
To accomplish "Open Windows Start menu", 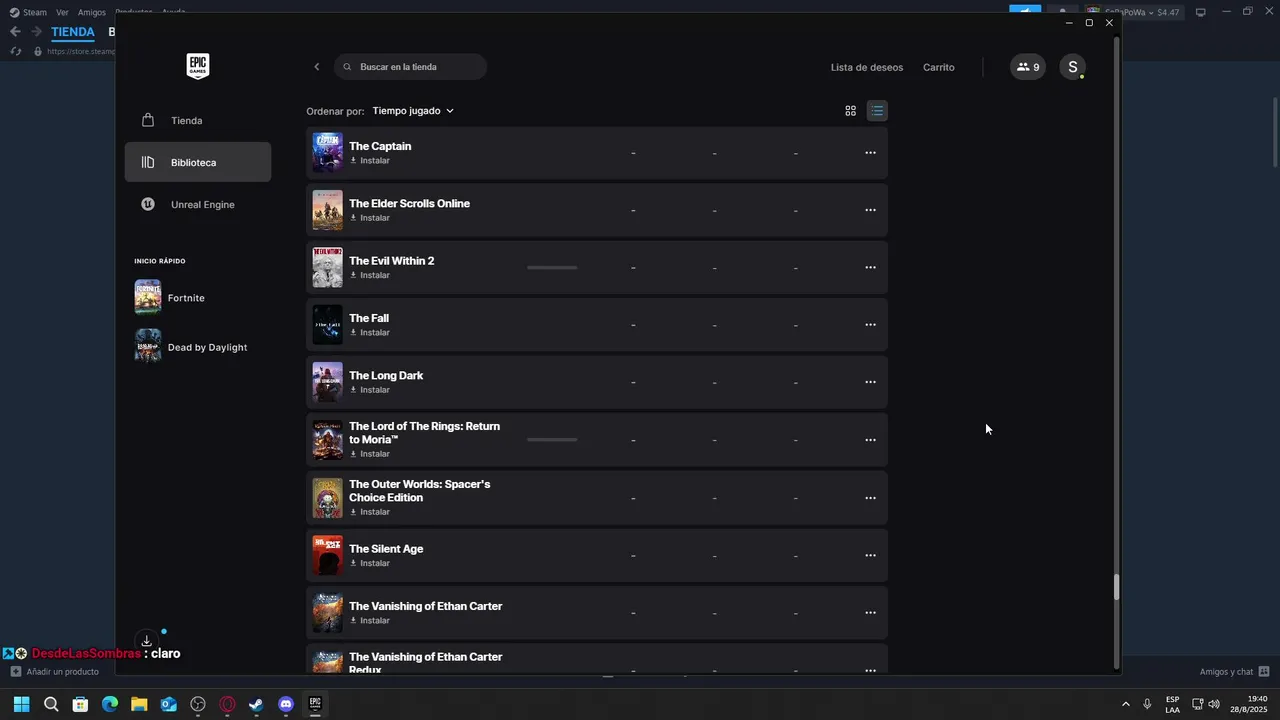I will [21, 704].
